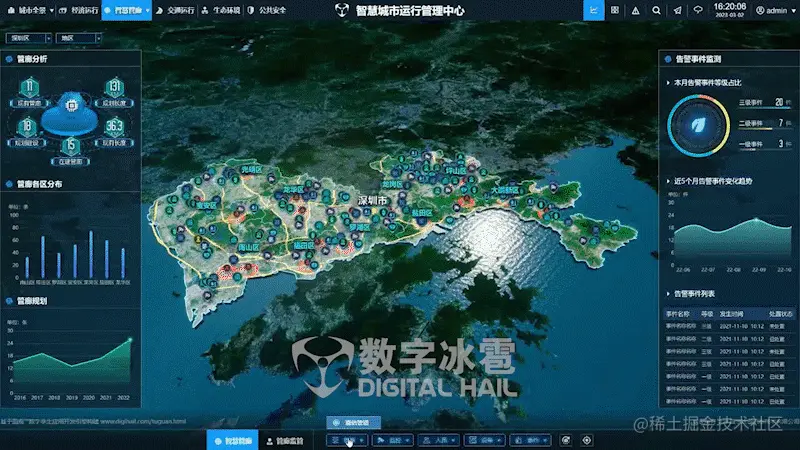Open the 事件 layer dropdown in bottom bar
The width and height of the screenshot is (800, 450).
(x=531, y=440)
